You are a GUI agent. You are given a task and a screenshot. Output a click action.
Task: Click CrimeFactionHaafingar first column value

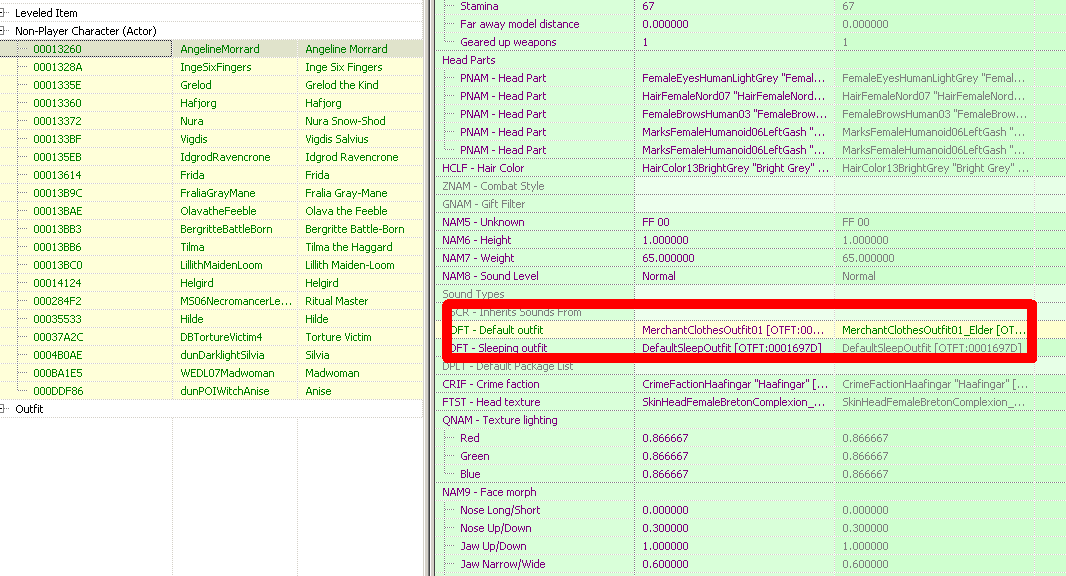pyautogui.click(x=735, y=384)
